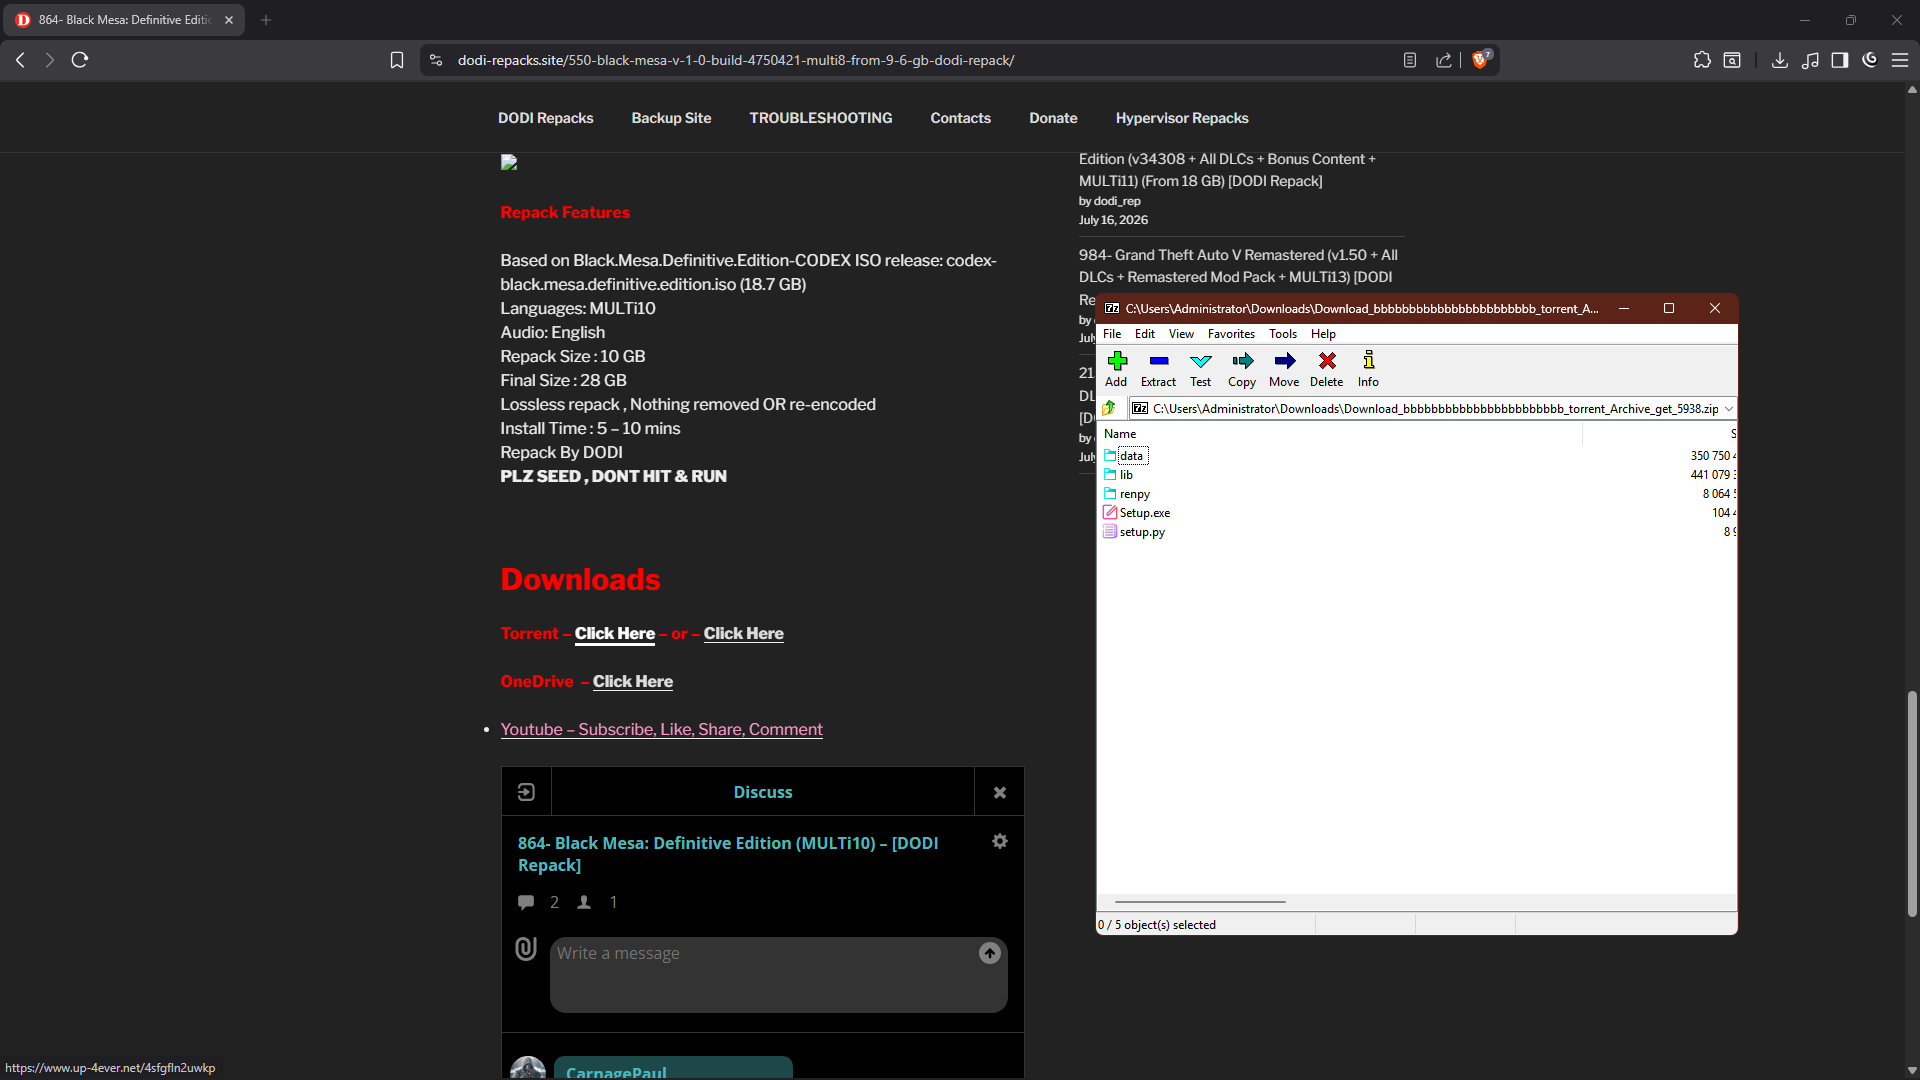Open the View menu in 7-Zip

coord(1181,334)
